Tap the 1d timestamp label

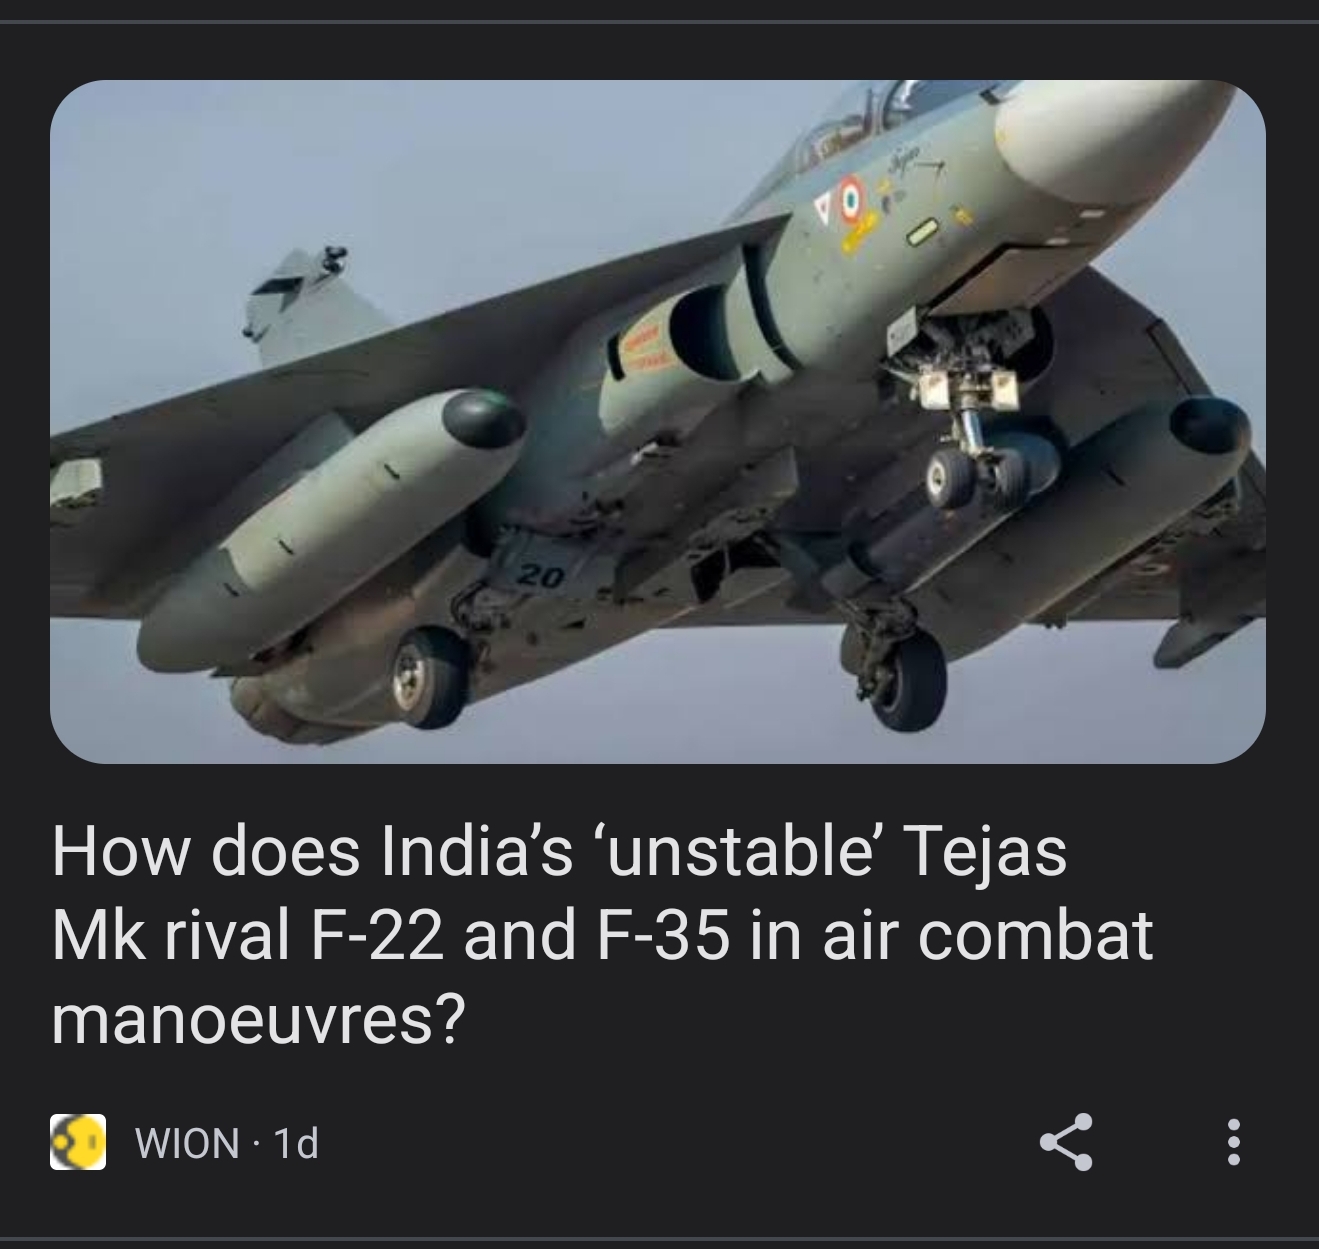(x=295, y=1143)
